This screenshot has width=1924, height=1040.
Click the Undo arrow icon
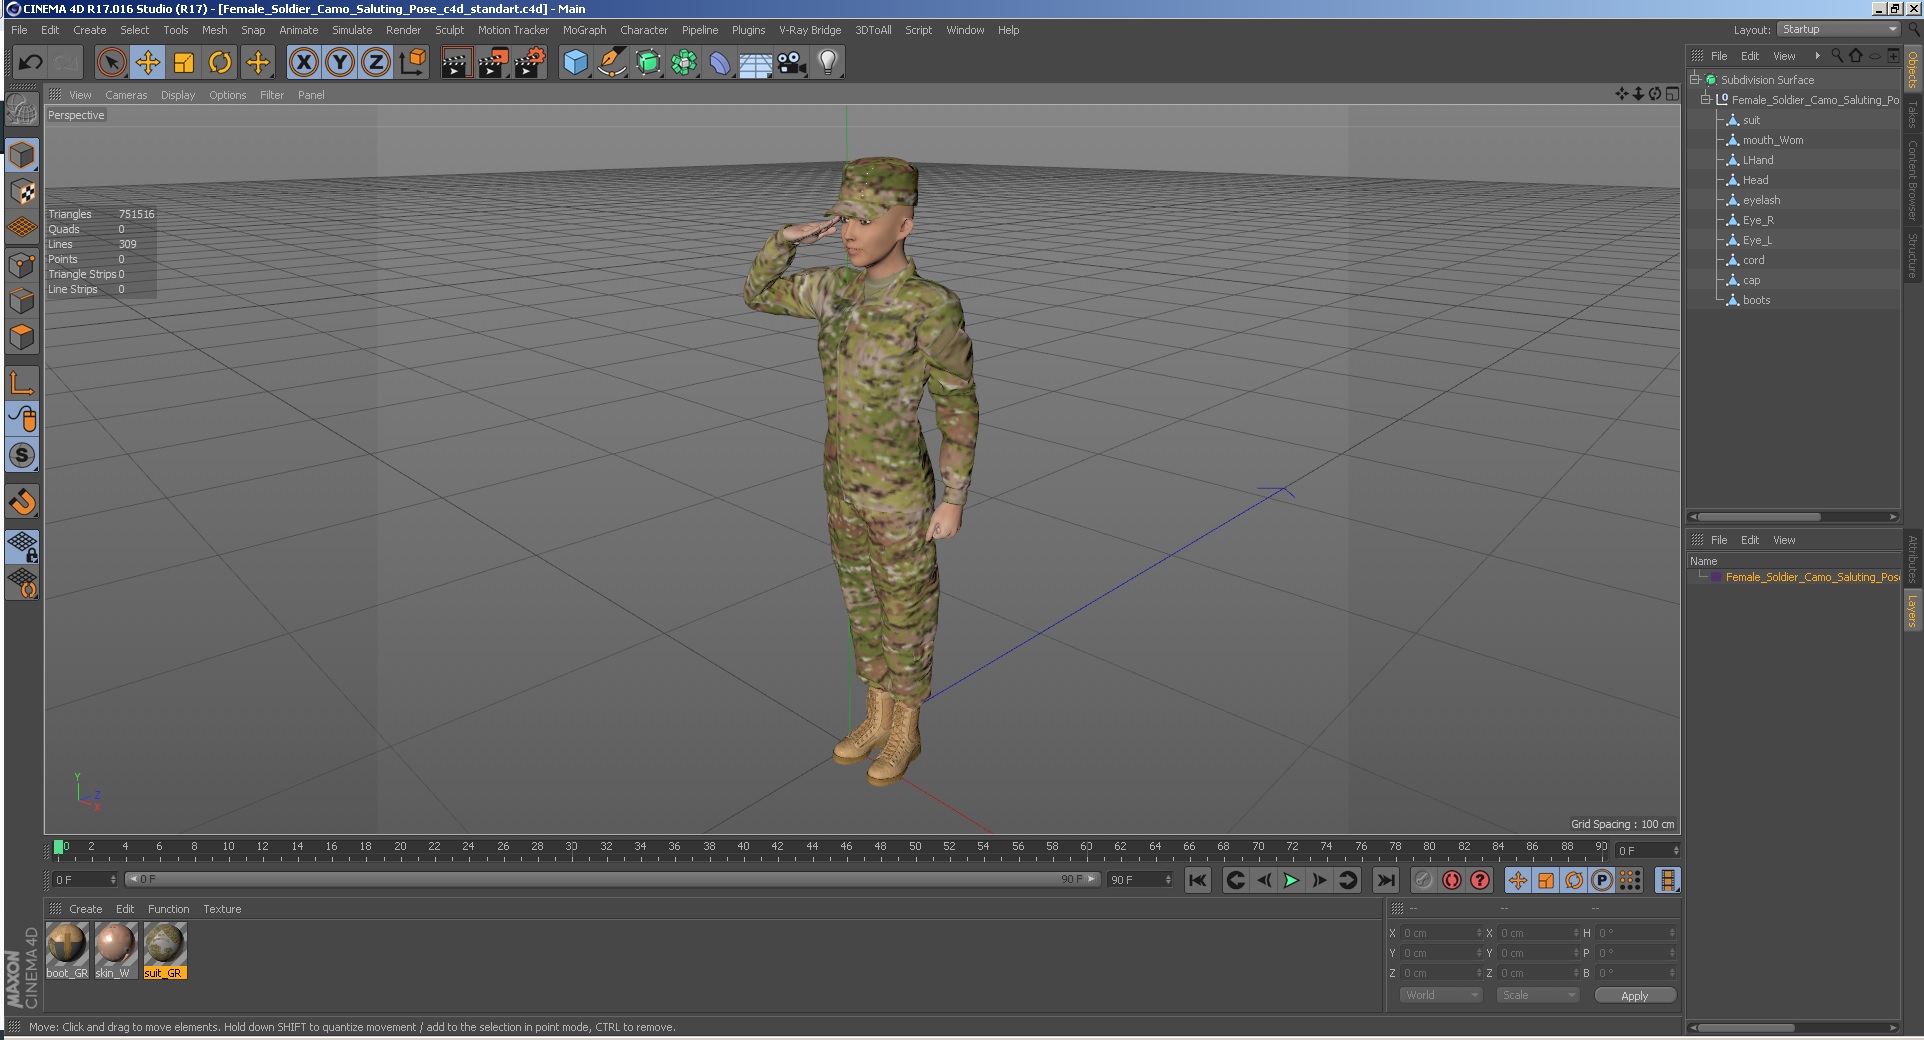point(30,62)
